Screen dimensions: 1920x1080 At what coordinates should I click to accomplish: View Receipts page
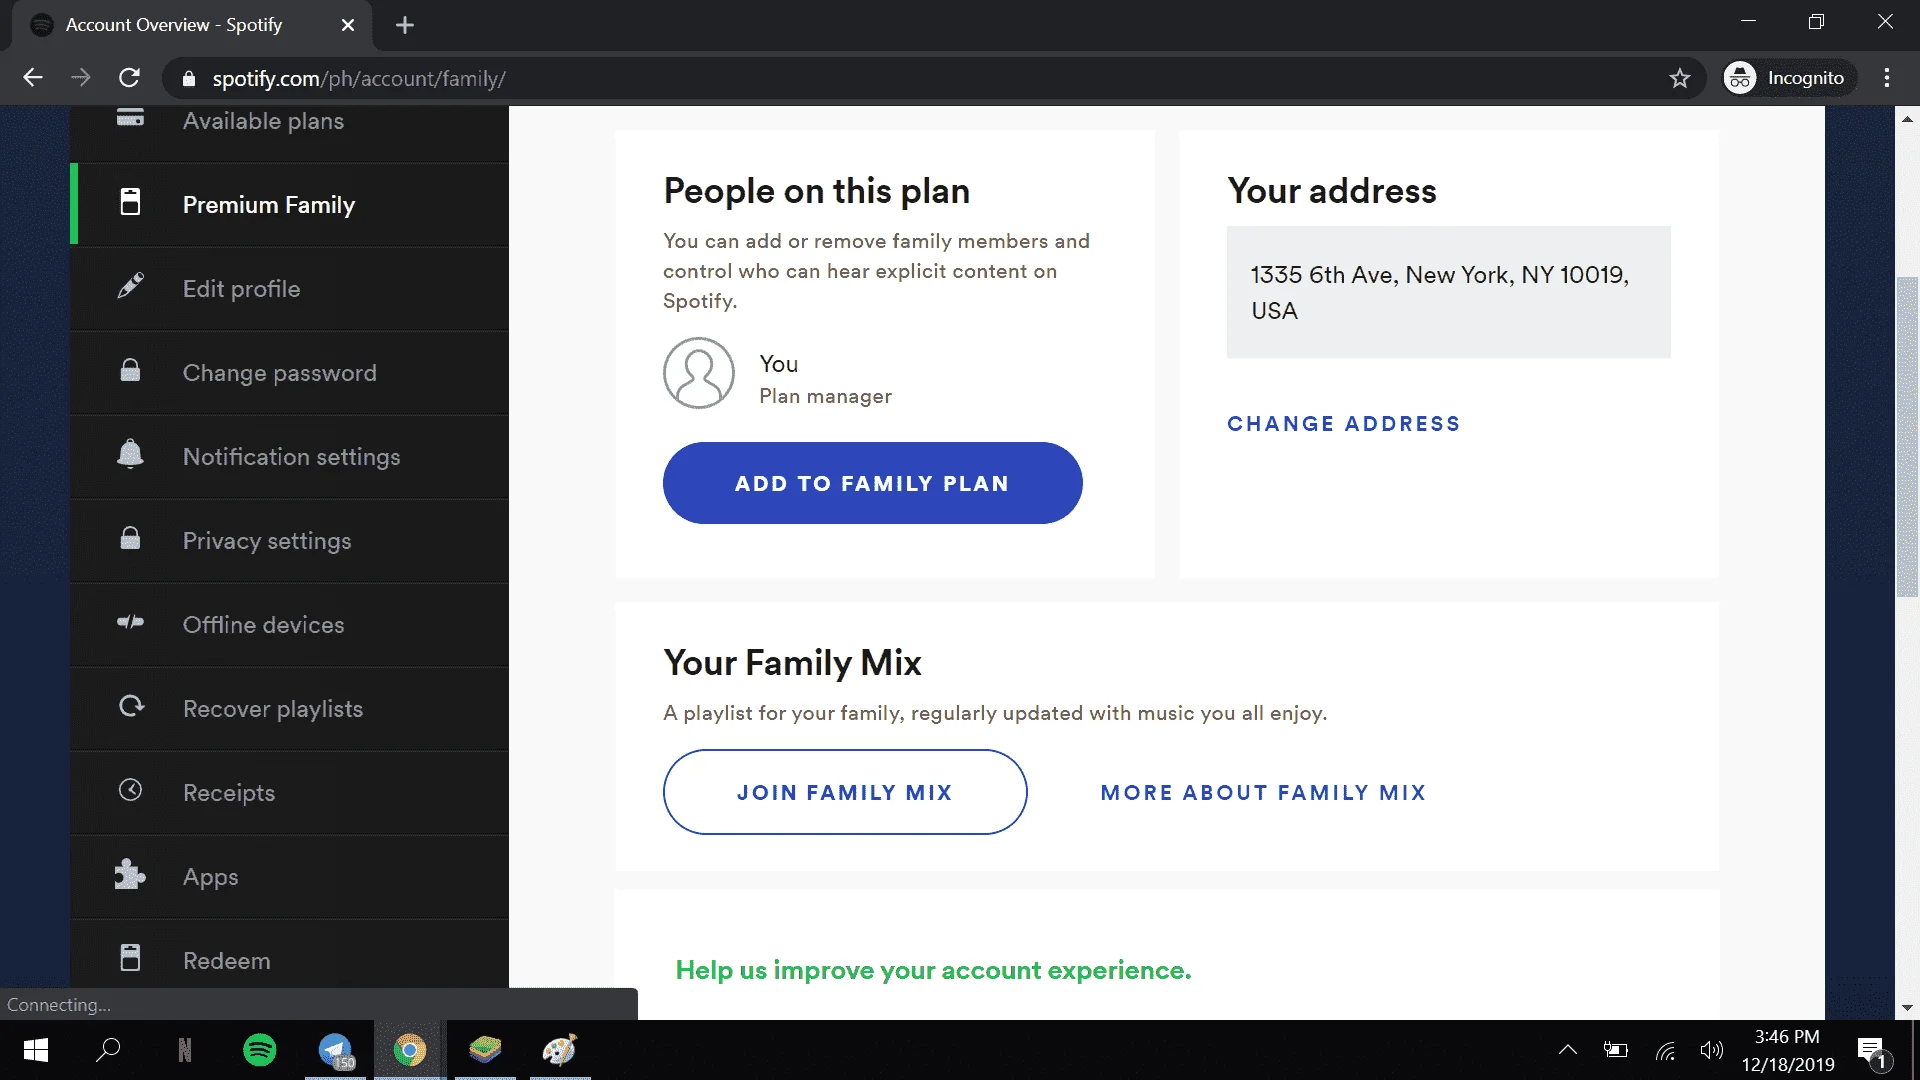[x=290, y=793]
